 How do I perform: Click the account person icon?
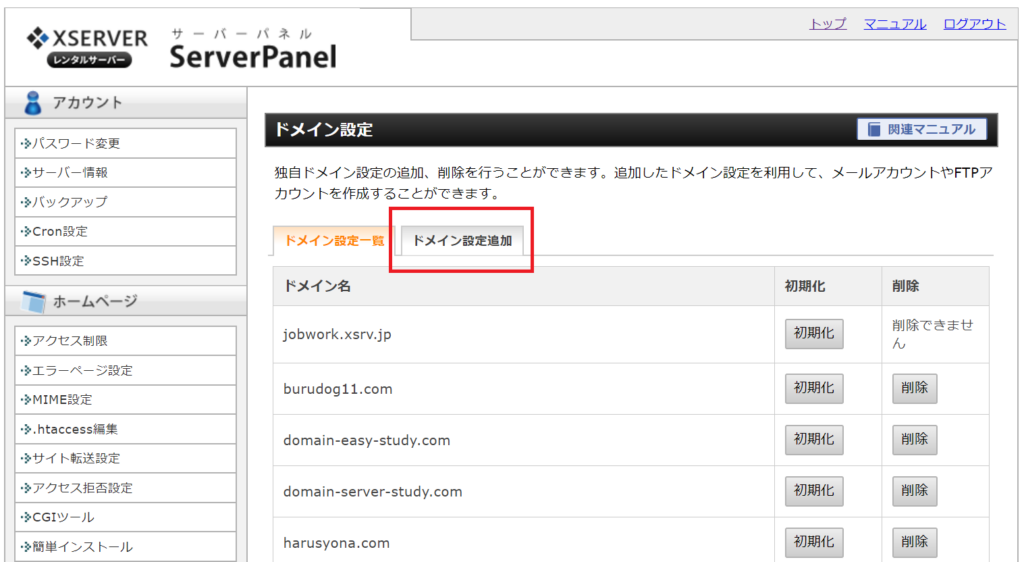click(x=32, y=102)
